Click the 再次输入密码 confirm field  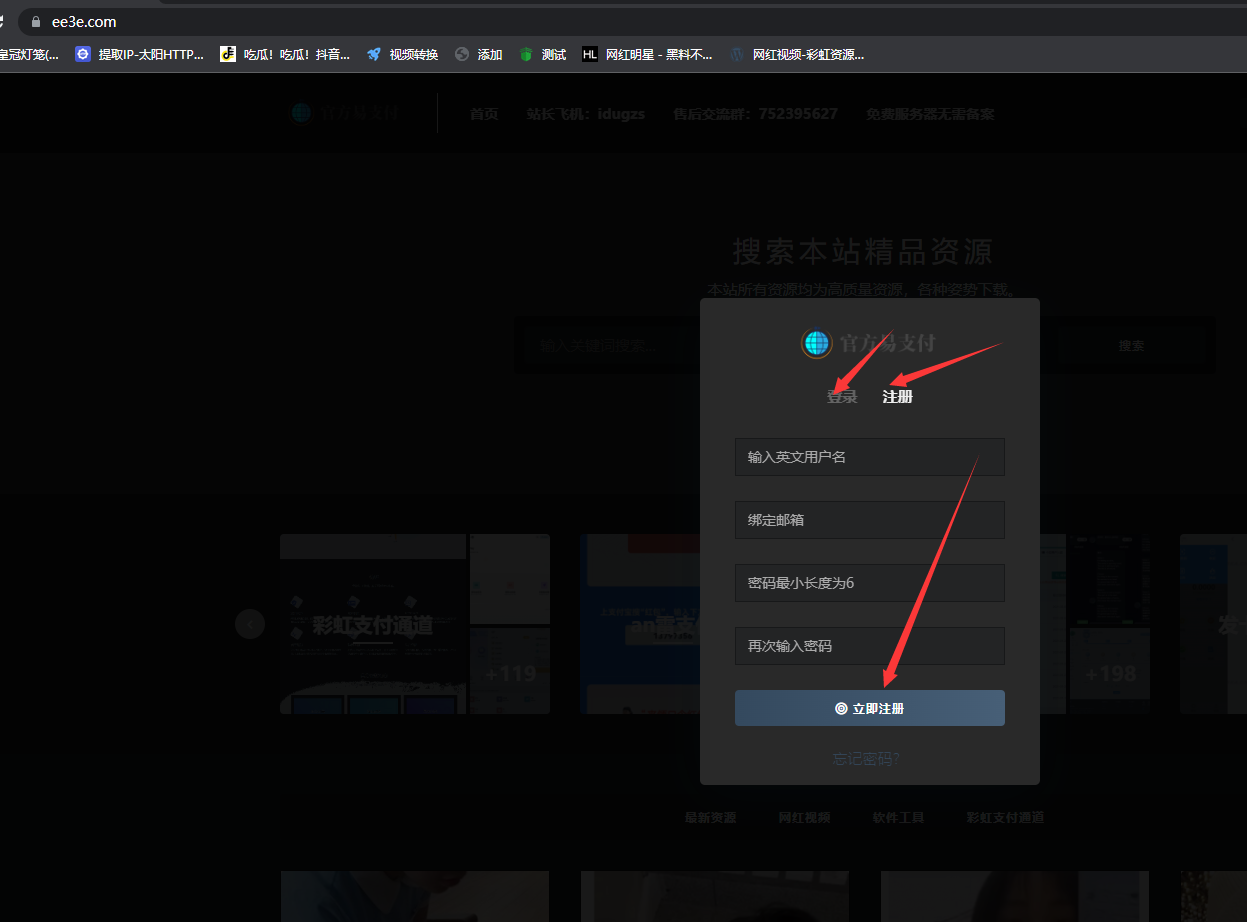coord(869,646)
